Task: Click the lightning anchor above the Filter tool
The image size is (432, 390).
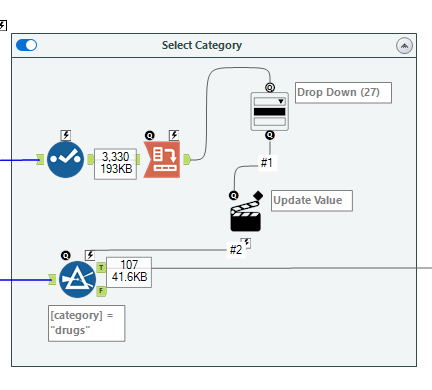Action: coord(90,255)
